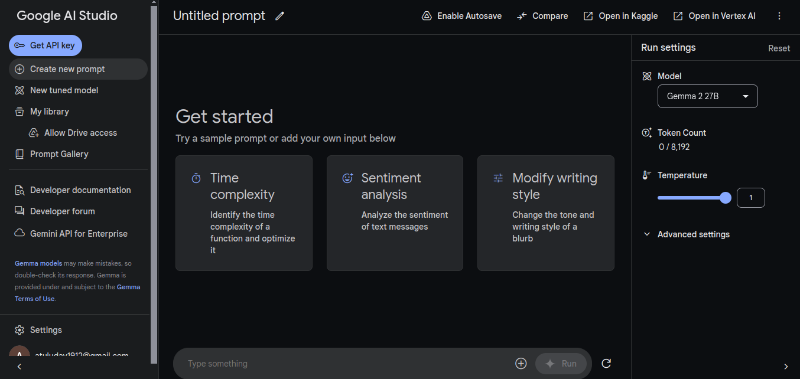Click the Temperature slider
Screen dimensions: 800x379
click(694, 198)
